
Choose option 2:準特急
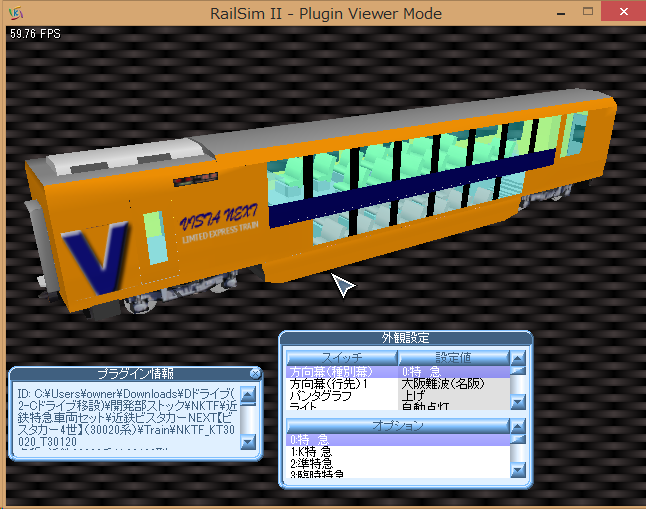pyautogui.click(x=398, y=464)
